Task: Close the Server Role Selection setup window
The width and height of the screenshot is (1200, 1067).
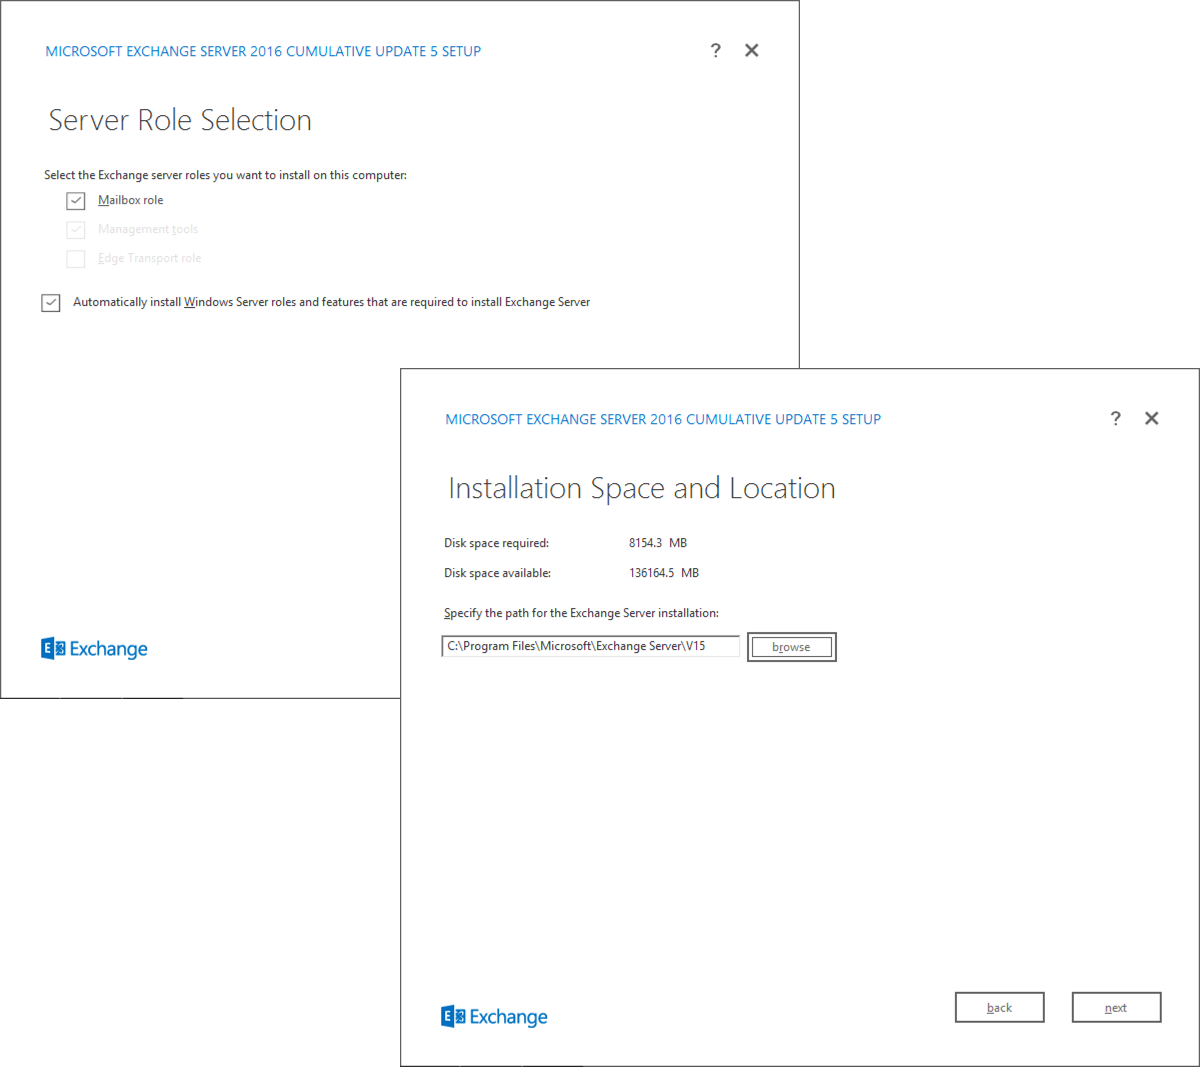Action: point(752,51)
